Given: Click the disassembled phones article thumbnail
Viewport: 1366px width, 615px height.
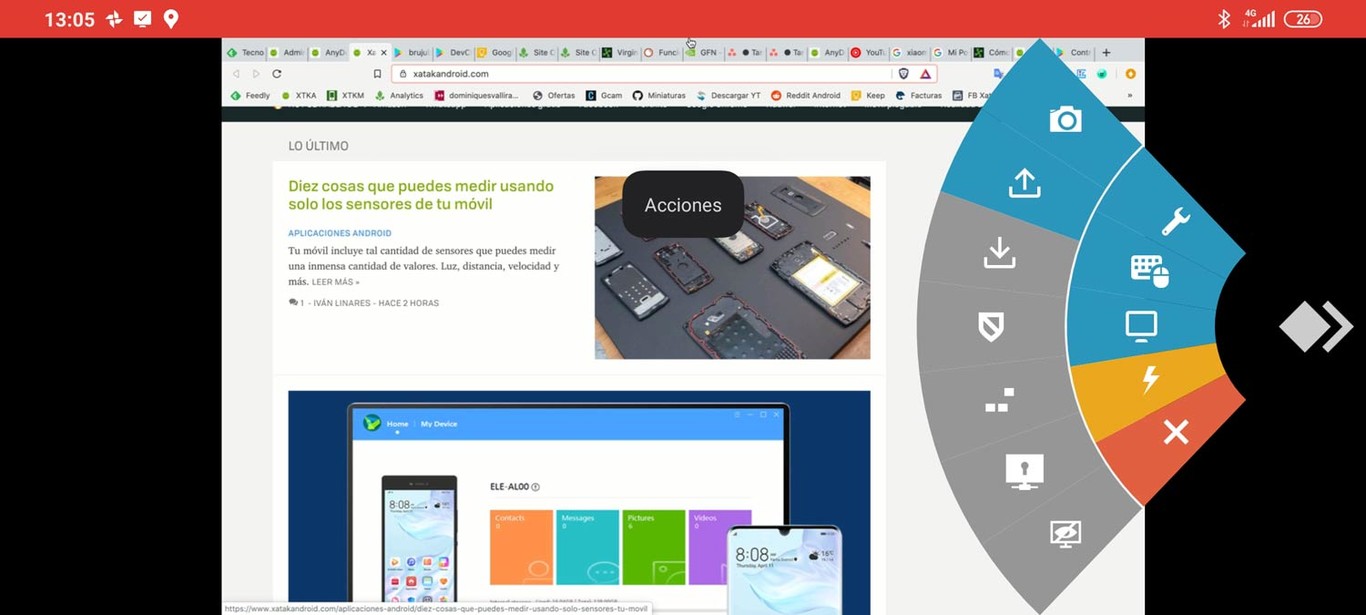Looking at the screenshot, I should pyautogui.click(x=732, y=268).
